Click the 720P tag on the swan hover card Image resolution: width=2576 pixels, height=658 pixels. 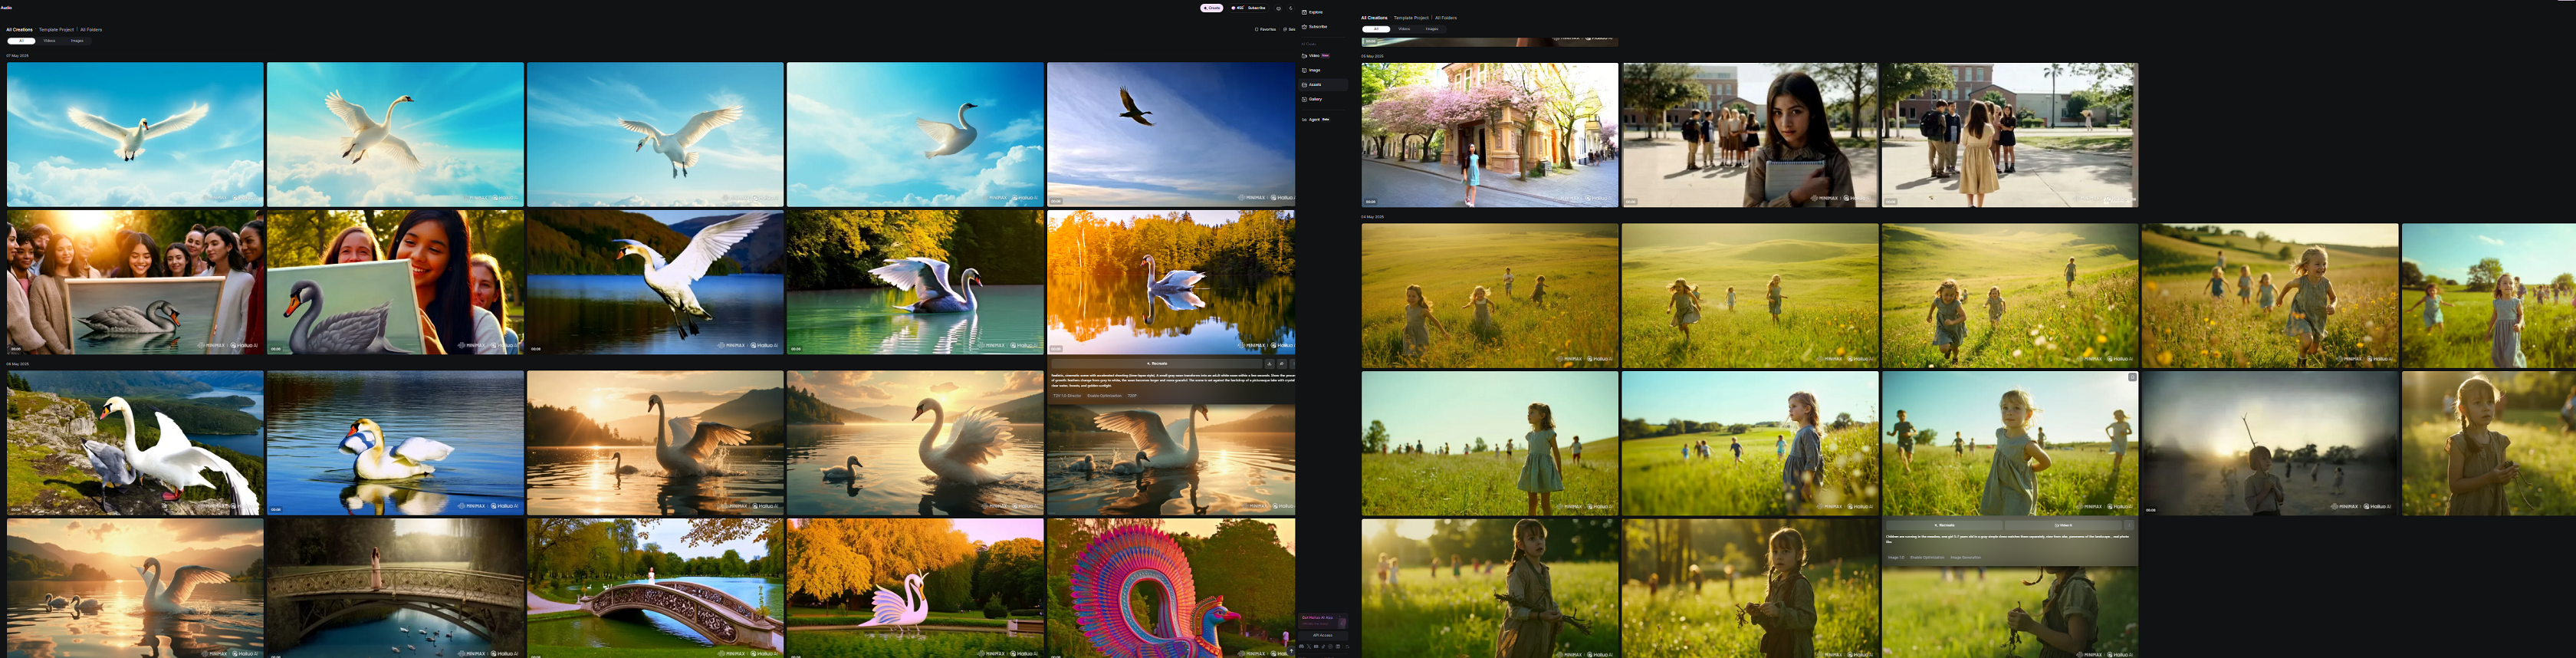[x=1132, y=396]
